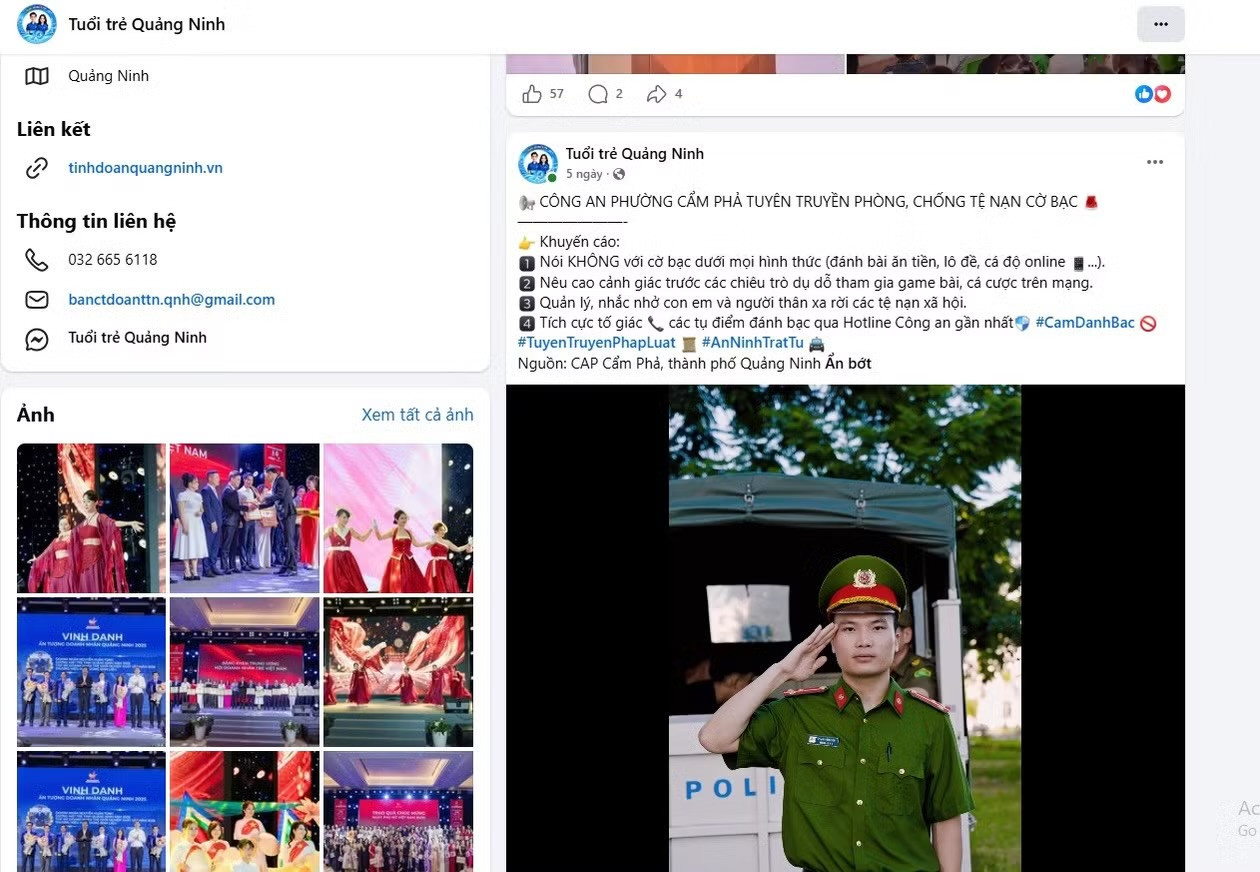
Task: Open the photo of the award handover on stage
Action: (x=245, y=518)
